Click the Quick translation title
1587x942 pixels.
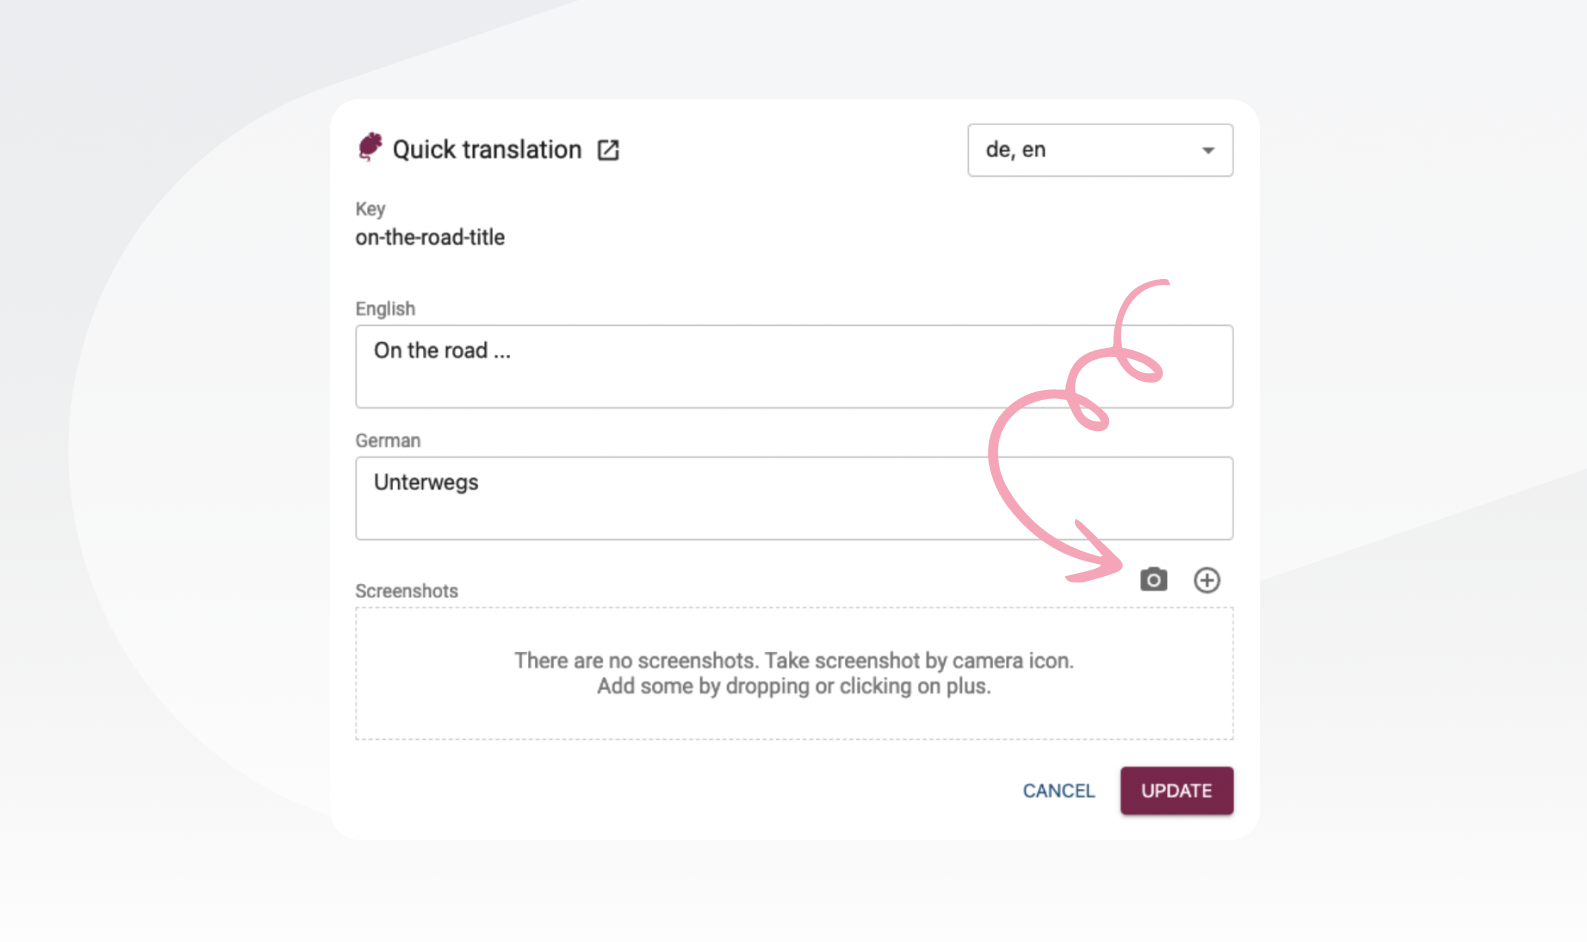[x=486, y=149]
